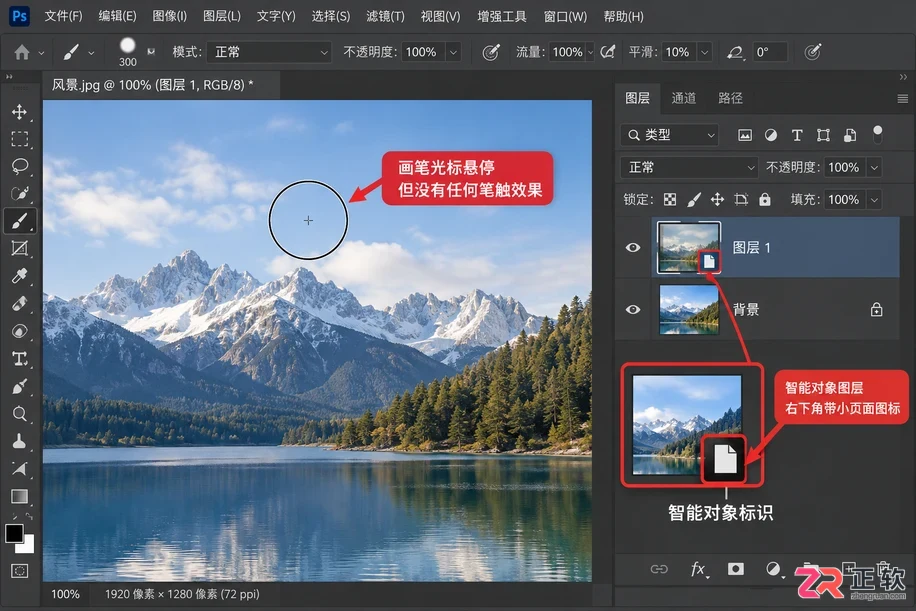Select the Zoom magnifier tool
The width and height of the screenshot is (916, 611).
point(19,414)
